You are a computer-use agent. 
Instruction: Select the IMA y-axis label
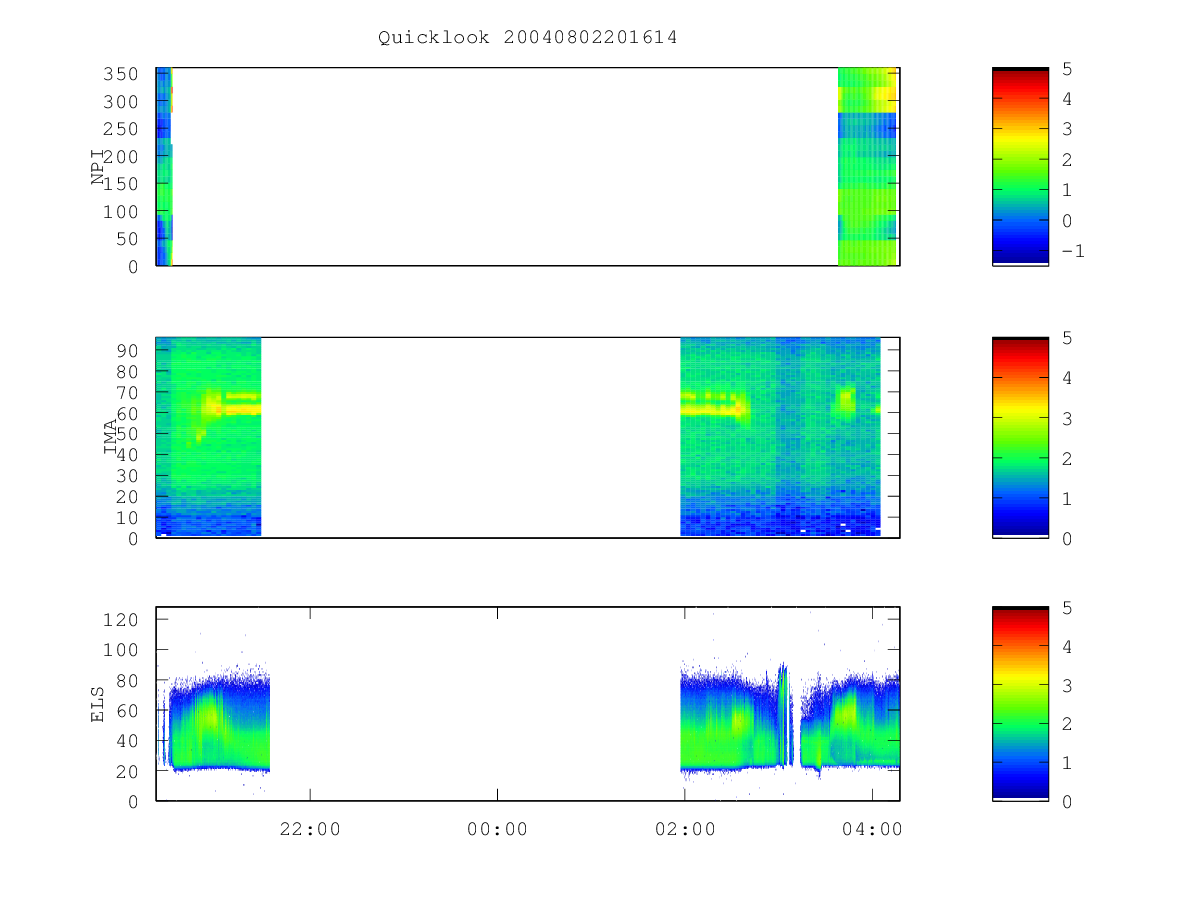pyautogui.click(x=110, y=438)
